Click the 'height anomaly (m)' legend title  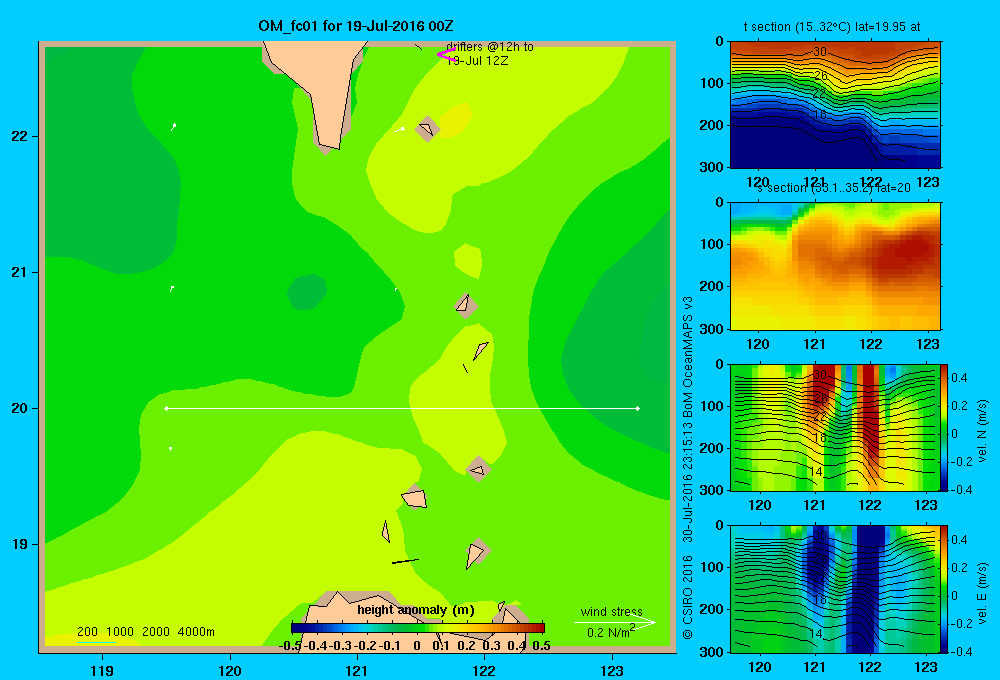416,610
